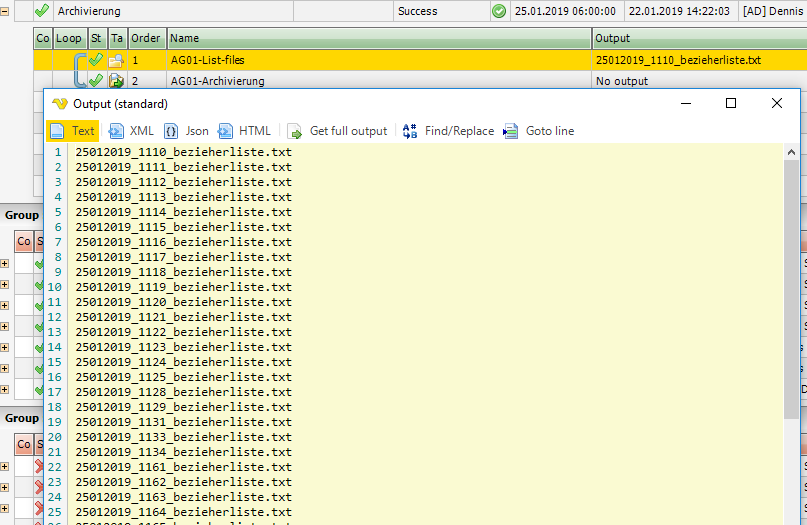Show output as HTML
The width and height of the screenshot is (807, 525).
coord(244,131)
